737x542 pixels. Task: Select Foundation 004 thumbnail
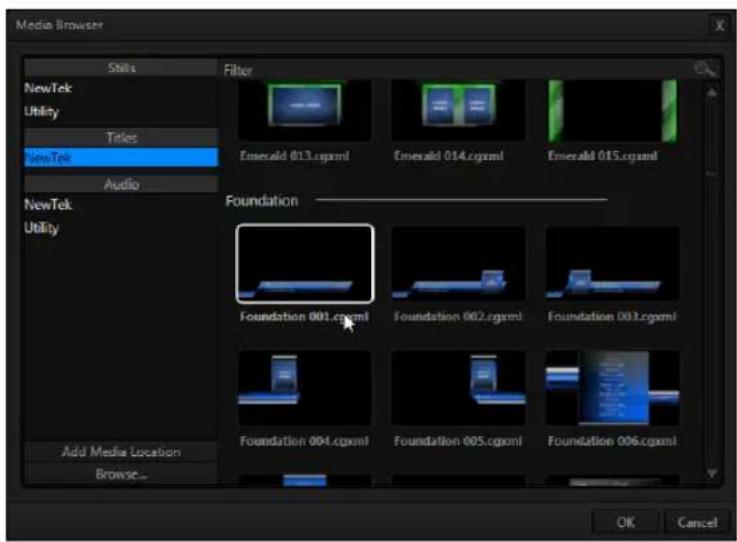coord(305,388)
